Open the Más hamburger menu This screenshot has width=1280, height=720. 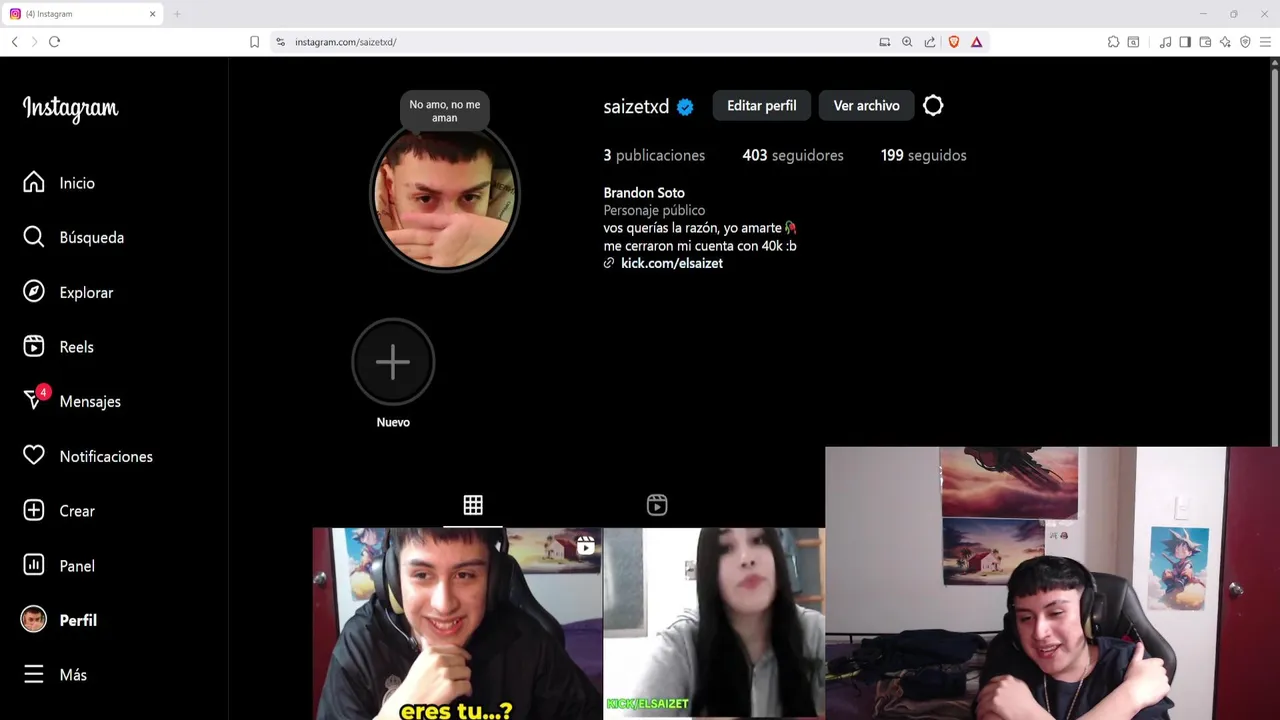tap(34, 674)
